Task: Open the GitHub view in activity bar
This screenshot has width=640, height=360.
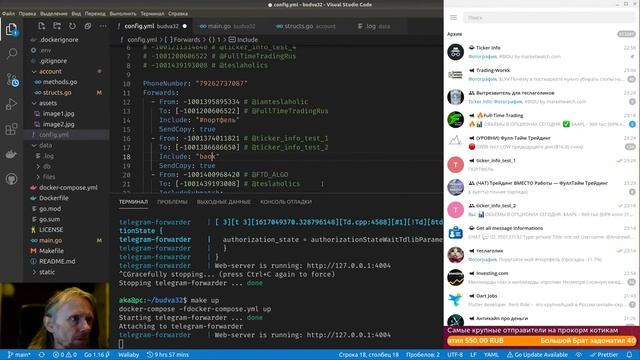Action: 11,179
